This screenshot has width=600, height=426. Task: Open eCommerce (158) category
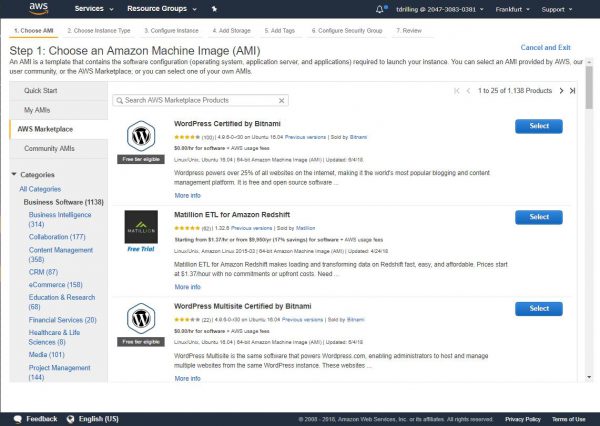pos(55,285)
